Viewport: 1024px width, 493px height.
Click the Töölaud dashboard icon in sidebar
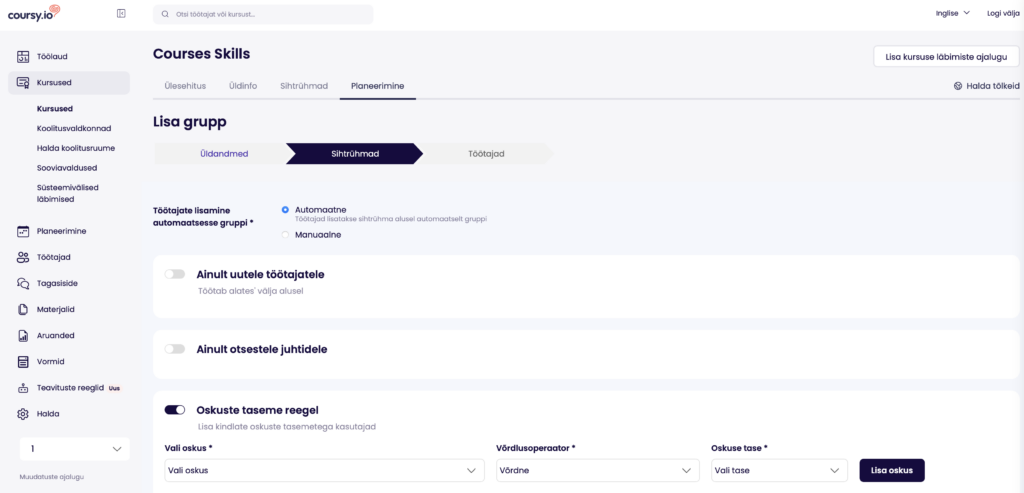click(23, 57)
